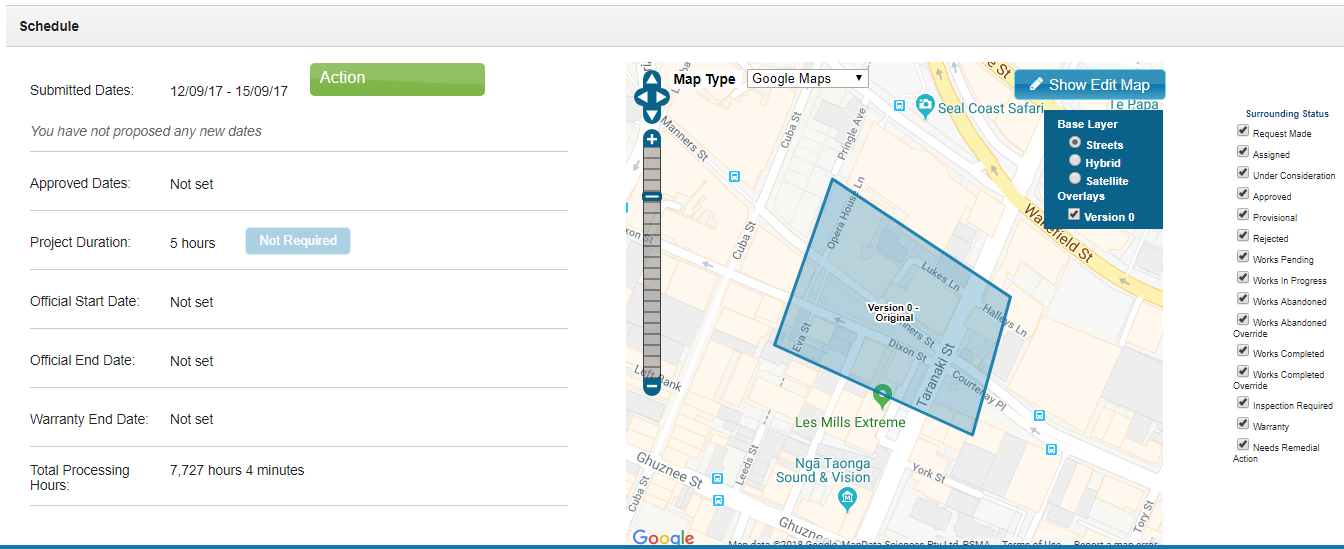Click the map zoom slider handle
This screenshot has width=1344, height=549.
pos(652,197)
